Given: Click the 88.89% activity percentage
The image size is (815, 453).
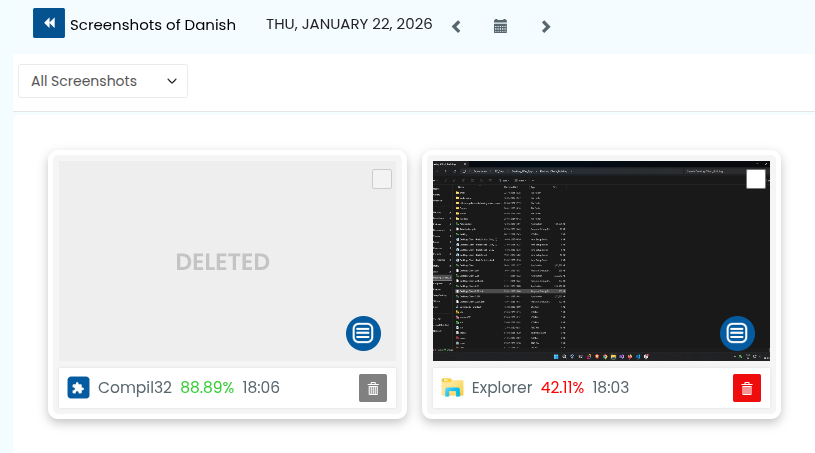Looking at the screenshot, I should (x=207, y=388).
